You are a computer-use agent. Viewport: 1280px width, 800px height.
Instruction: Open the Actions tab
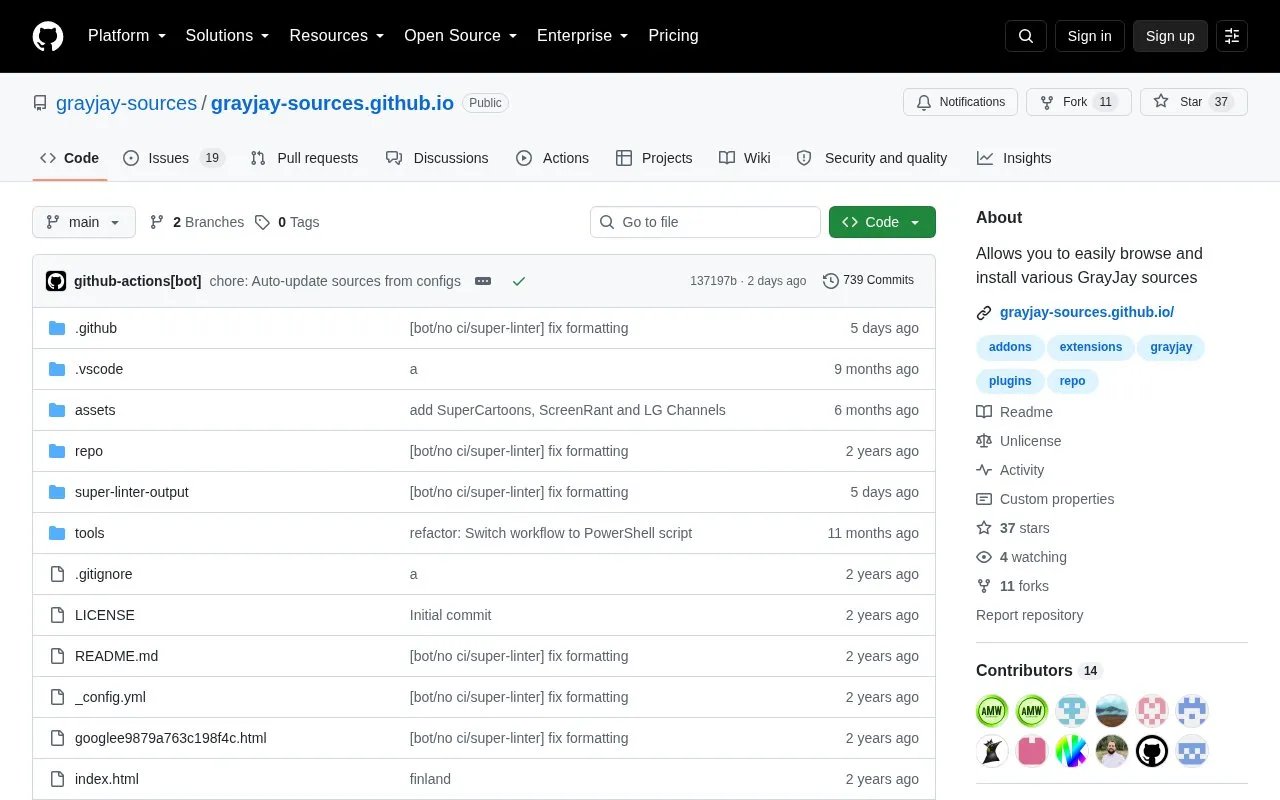click(552, 158)
